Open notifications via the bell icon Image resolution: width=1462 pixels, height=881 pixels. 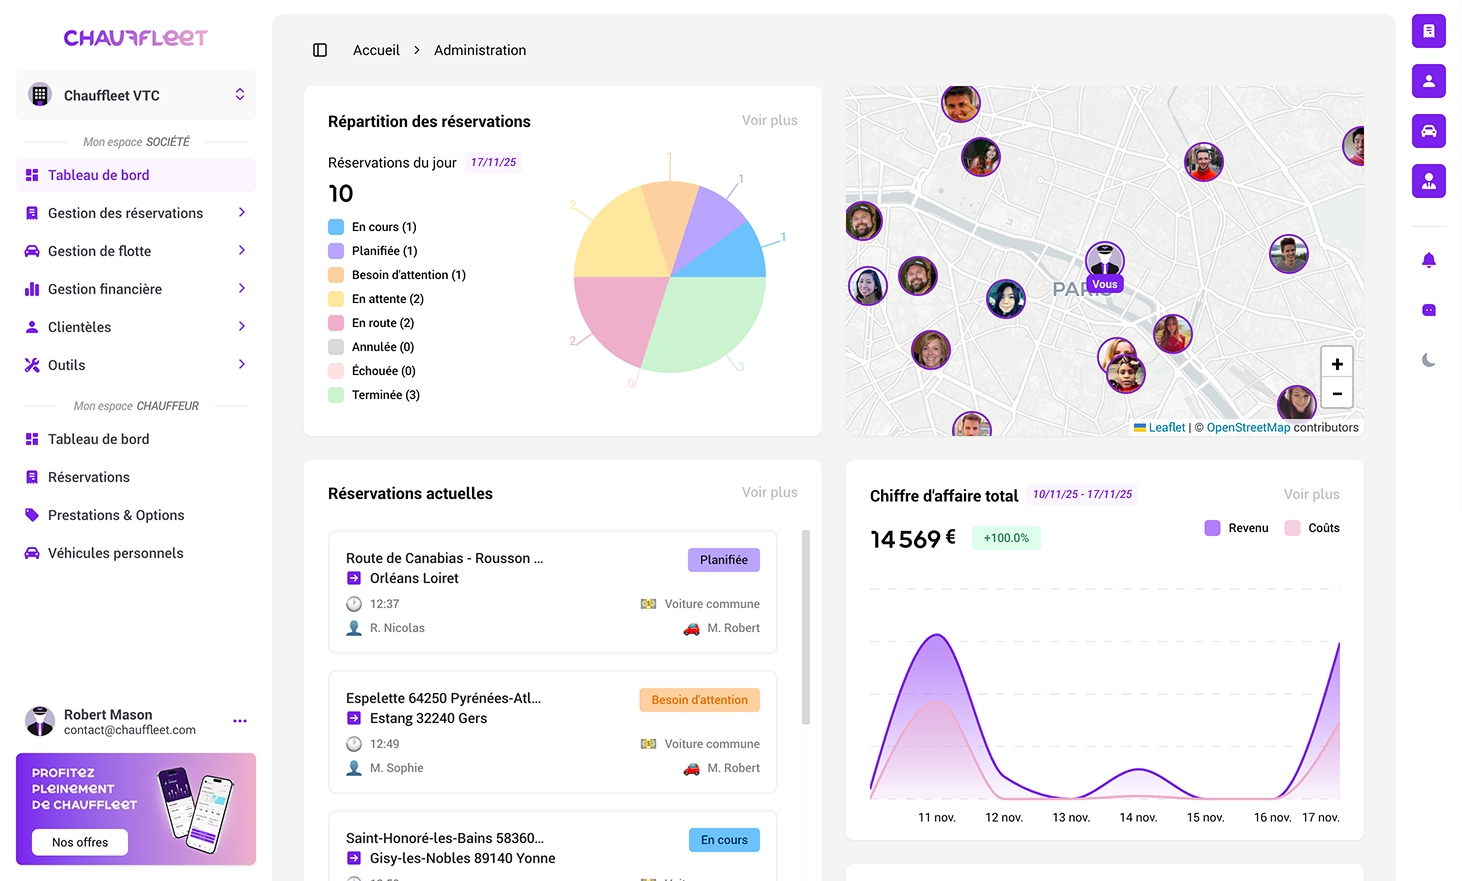click(x=1429, y=259)
